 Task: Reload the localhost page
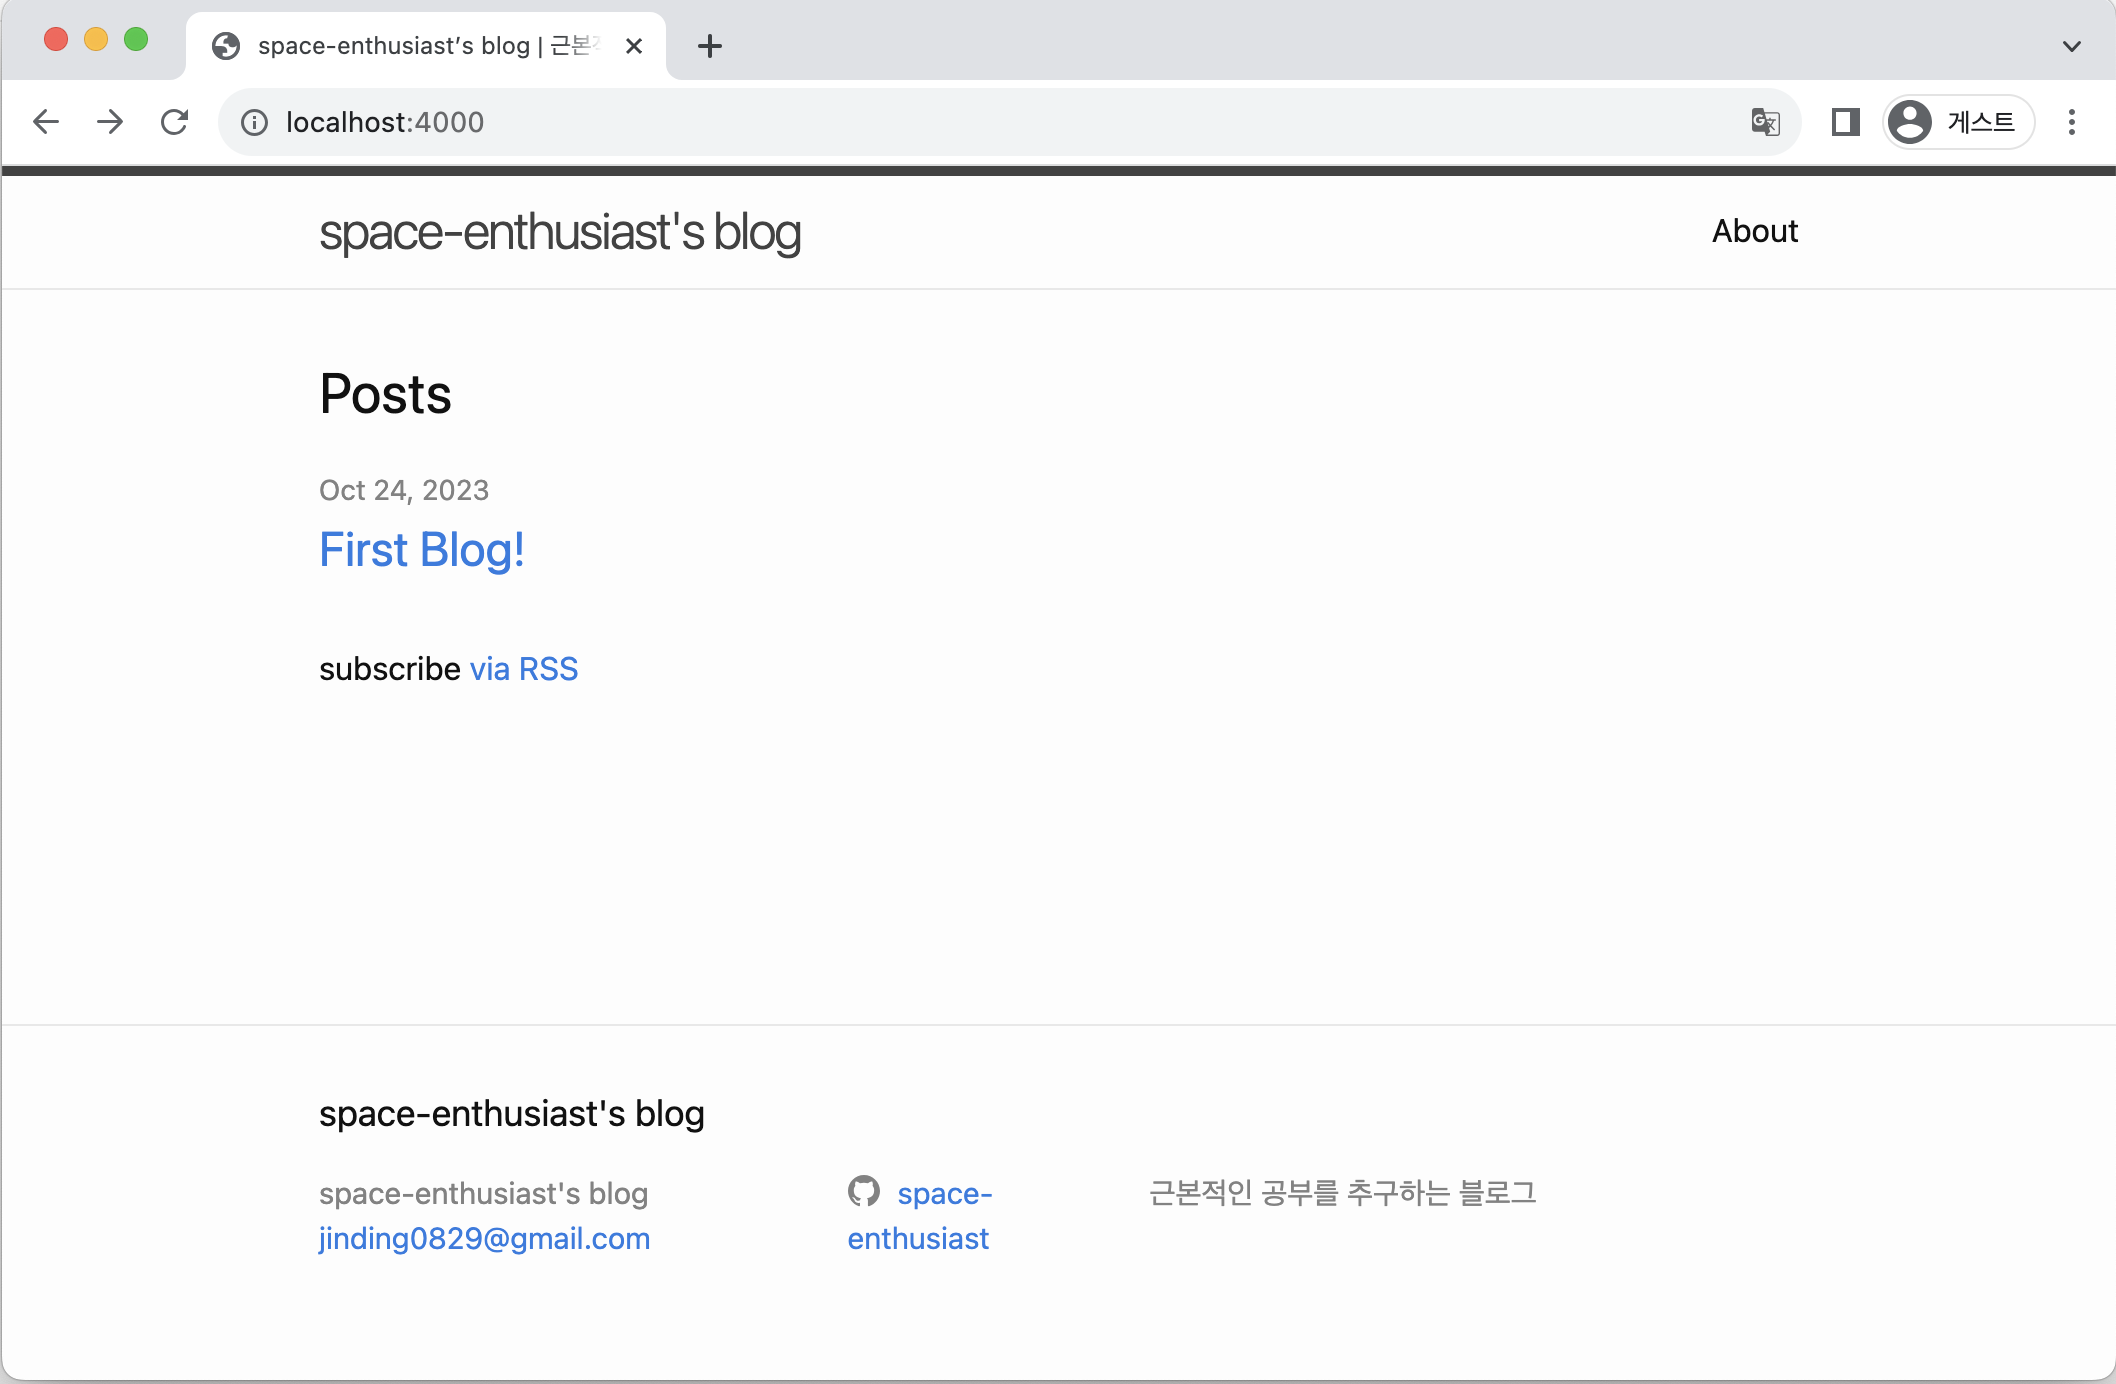click(x=175, y=122)
